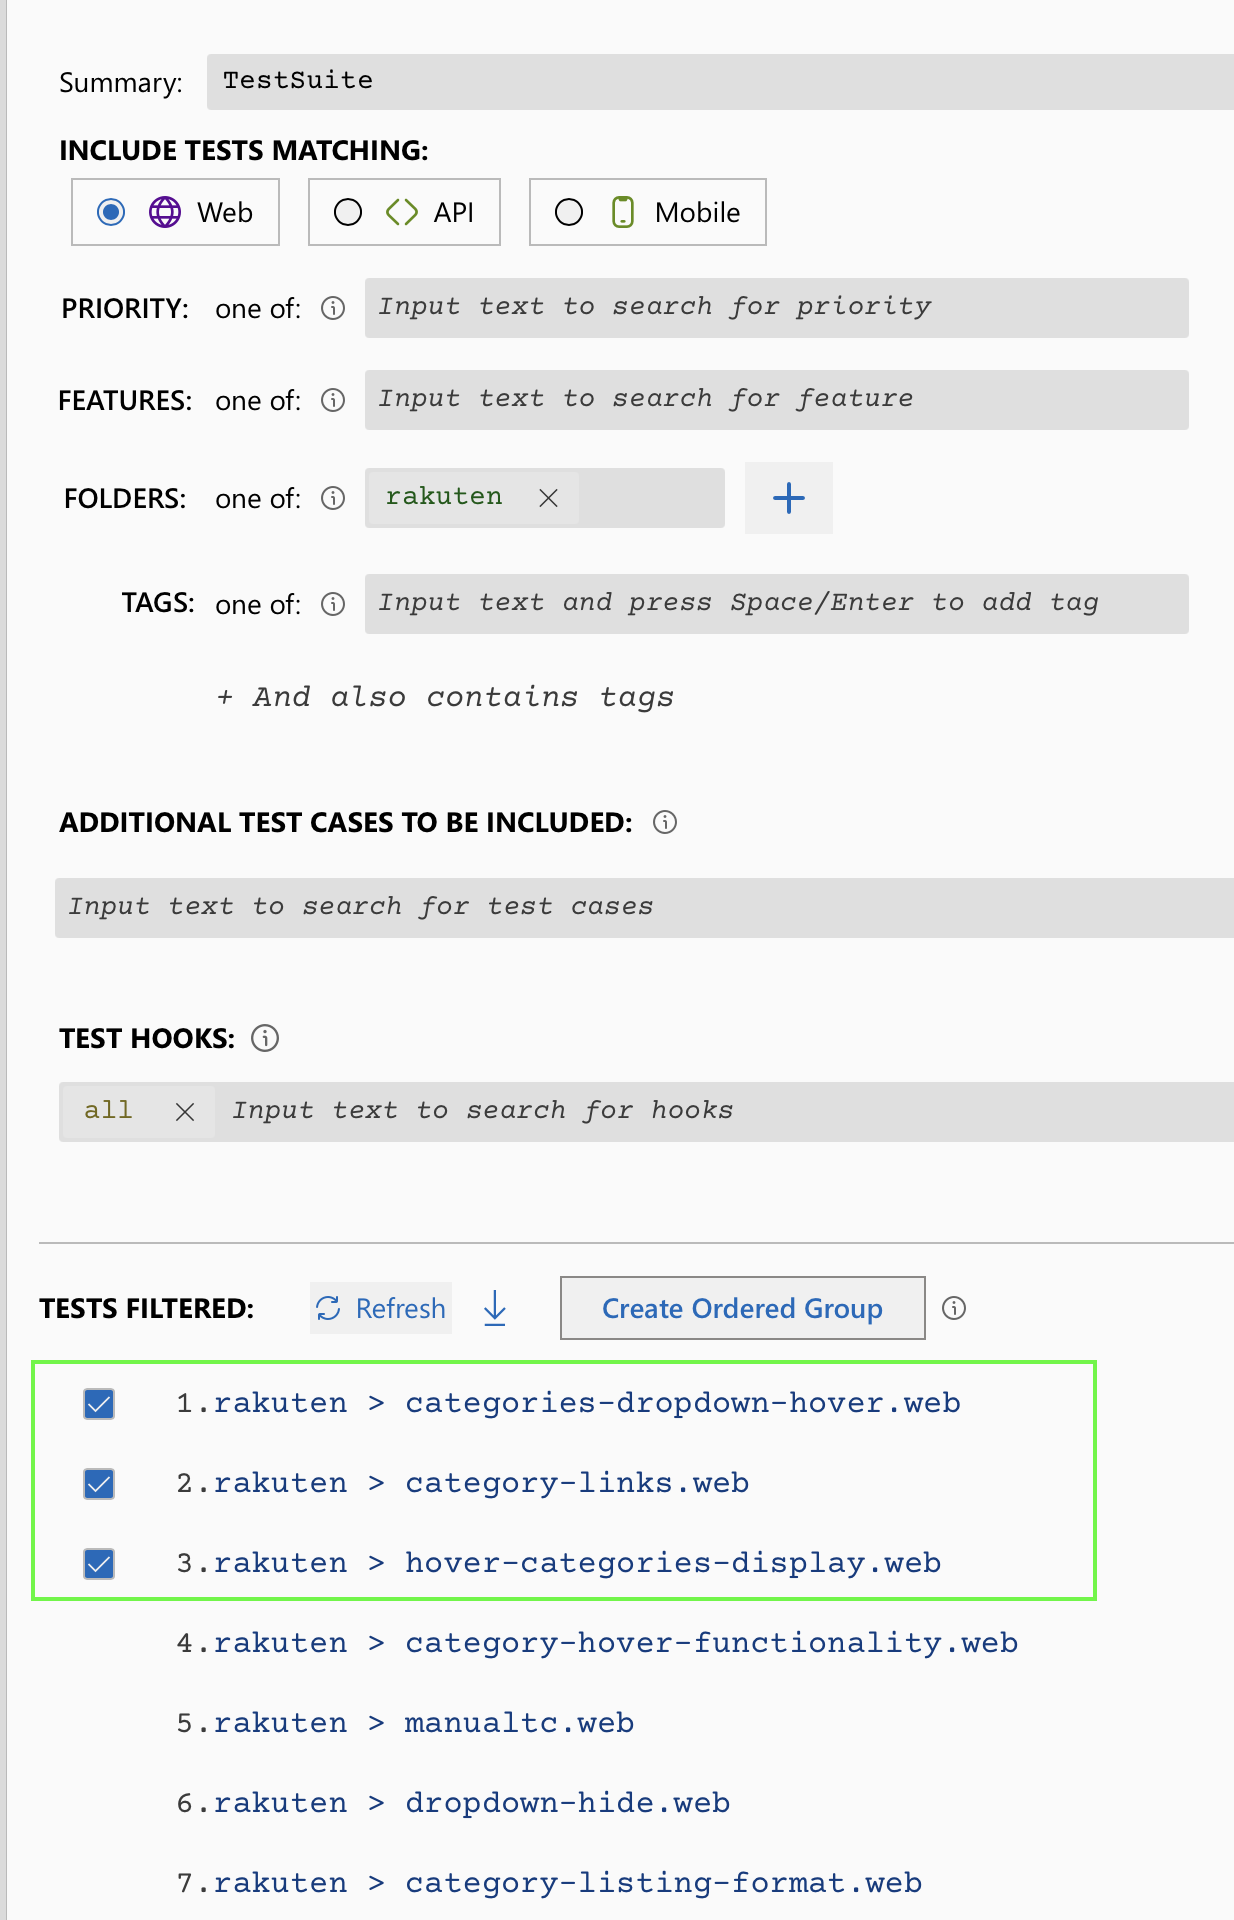This screenshot has width=1234, height=1920.
Task: Uncheck the category-links.web test
Action: (x=99, y=1484)
